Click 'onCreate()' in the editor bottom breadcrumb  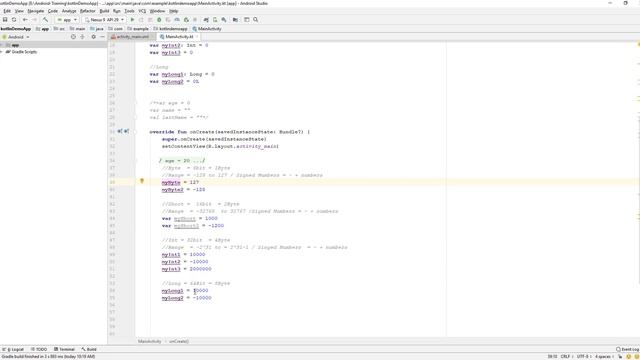(179, 341)
